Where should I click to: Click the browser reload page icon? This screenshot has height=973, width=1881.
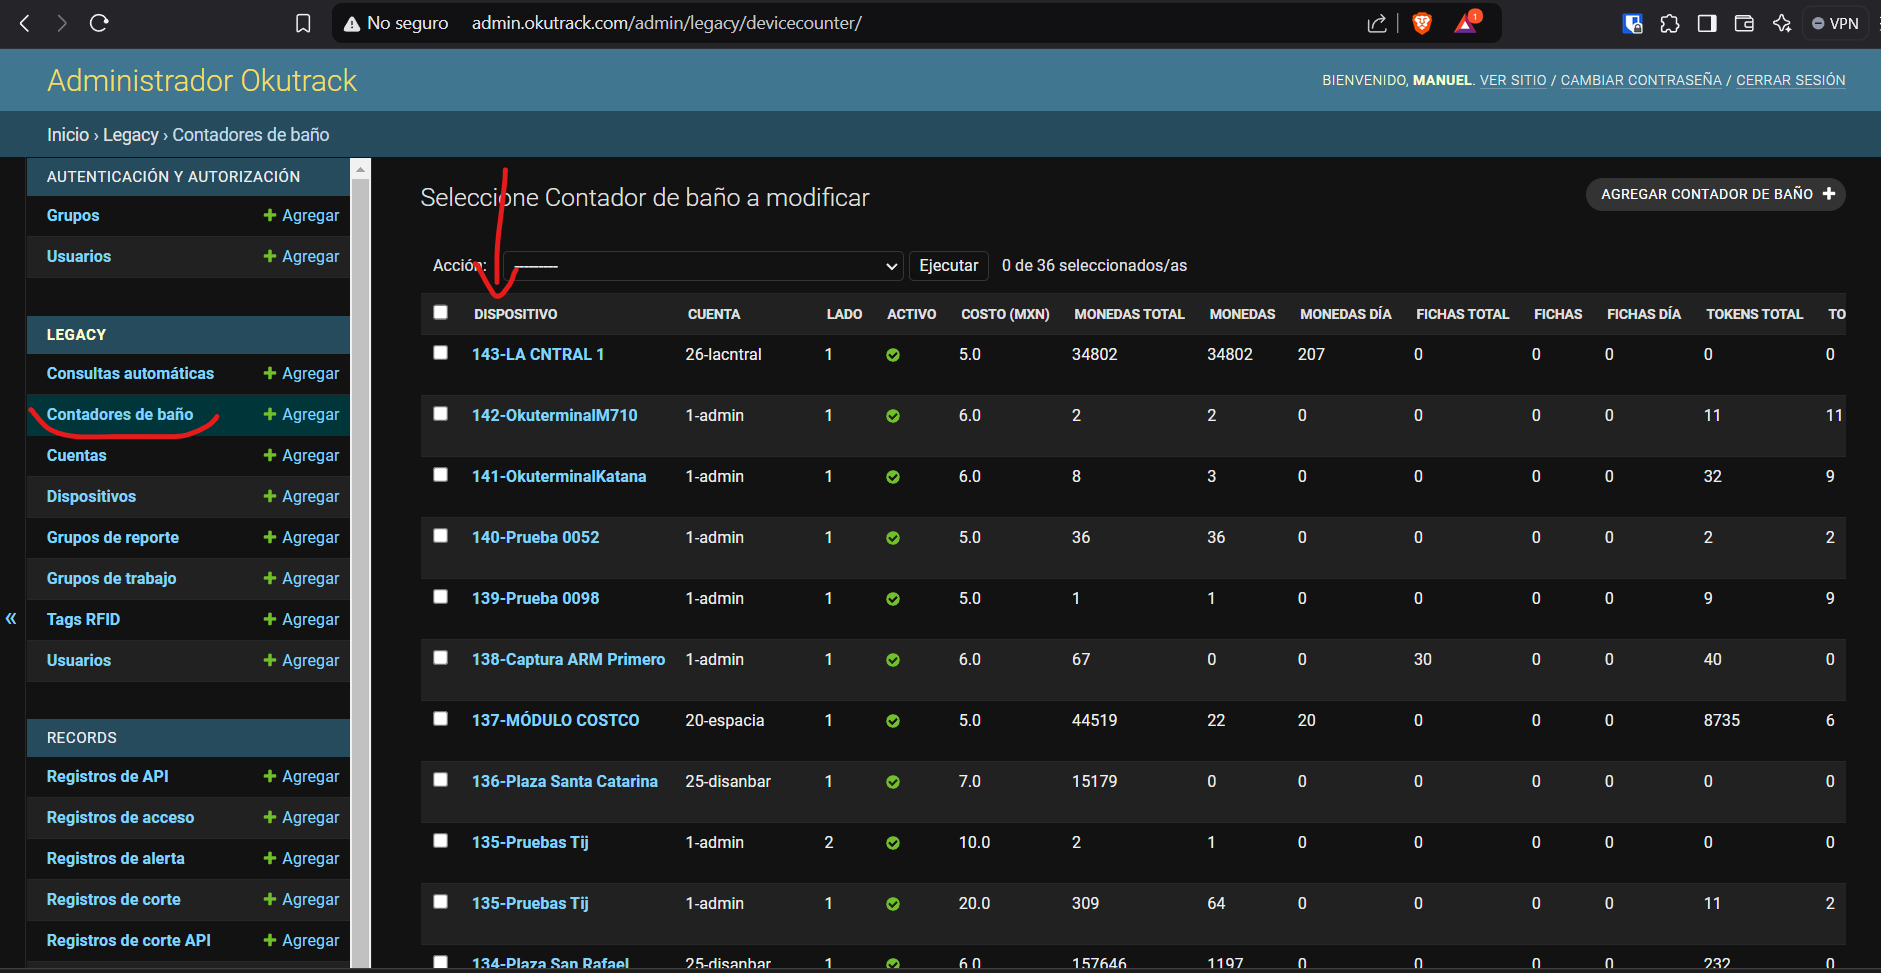99,23
